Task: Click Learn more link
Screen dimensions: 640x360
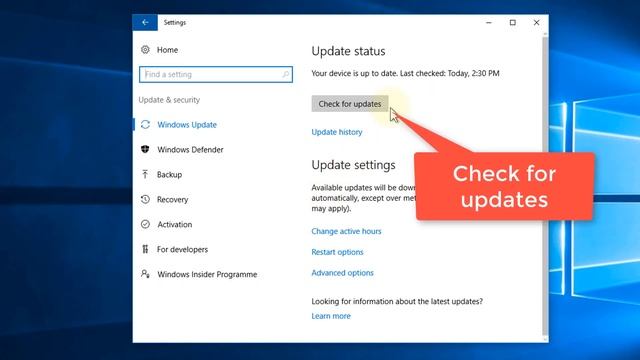Action: pos(331,316)
